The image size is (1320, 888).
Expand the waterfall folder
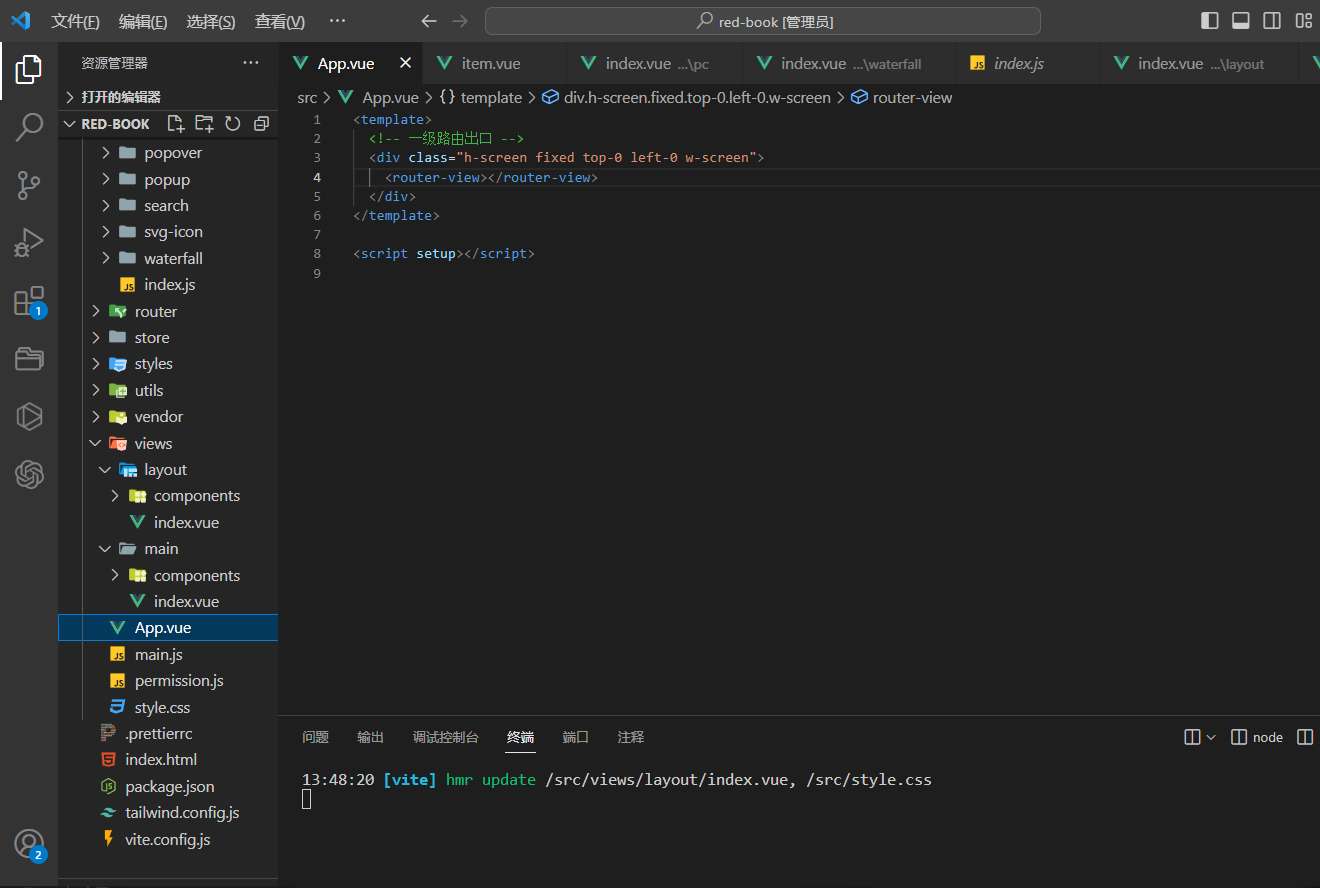(168, 258)
